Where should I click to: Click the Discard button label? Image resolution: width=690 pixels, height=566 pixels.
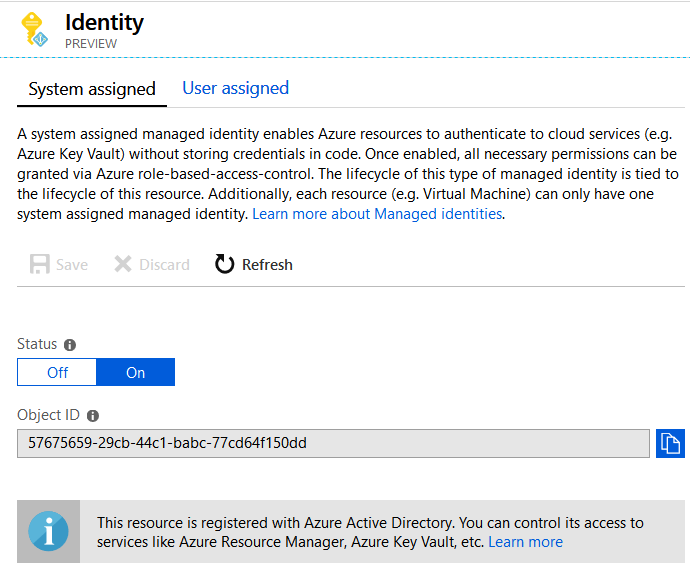pyautogui.click(x=164, y=265)
